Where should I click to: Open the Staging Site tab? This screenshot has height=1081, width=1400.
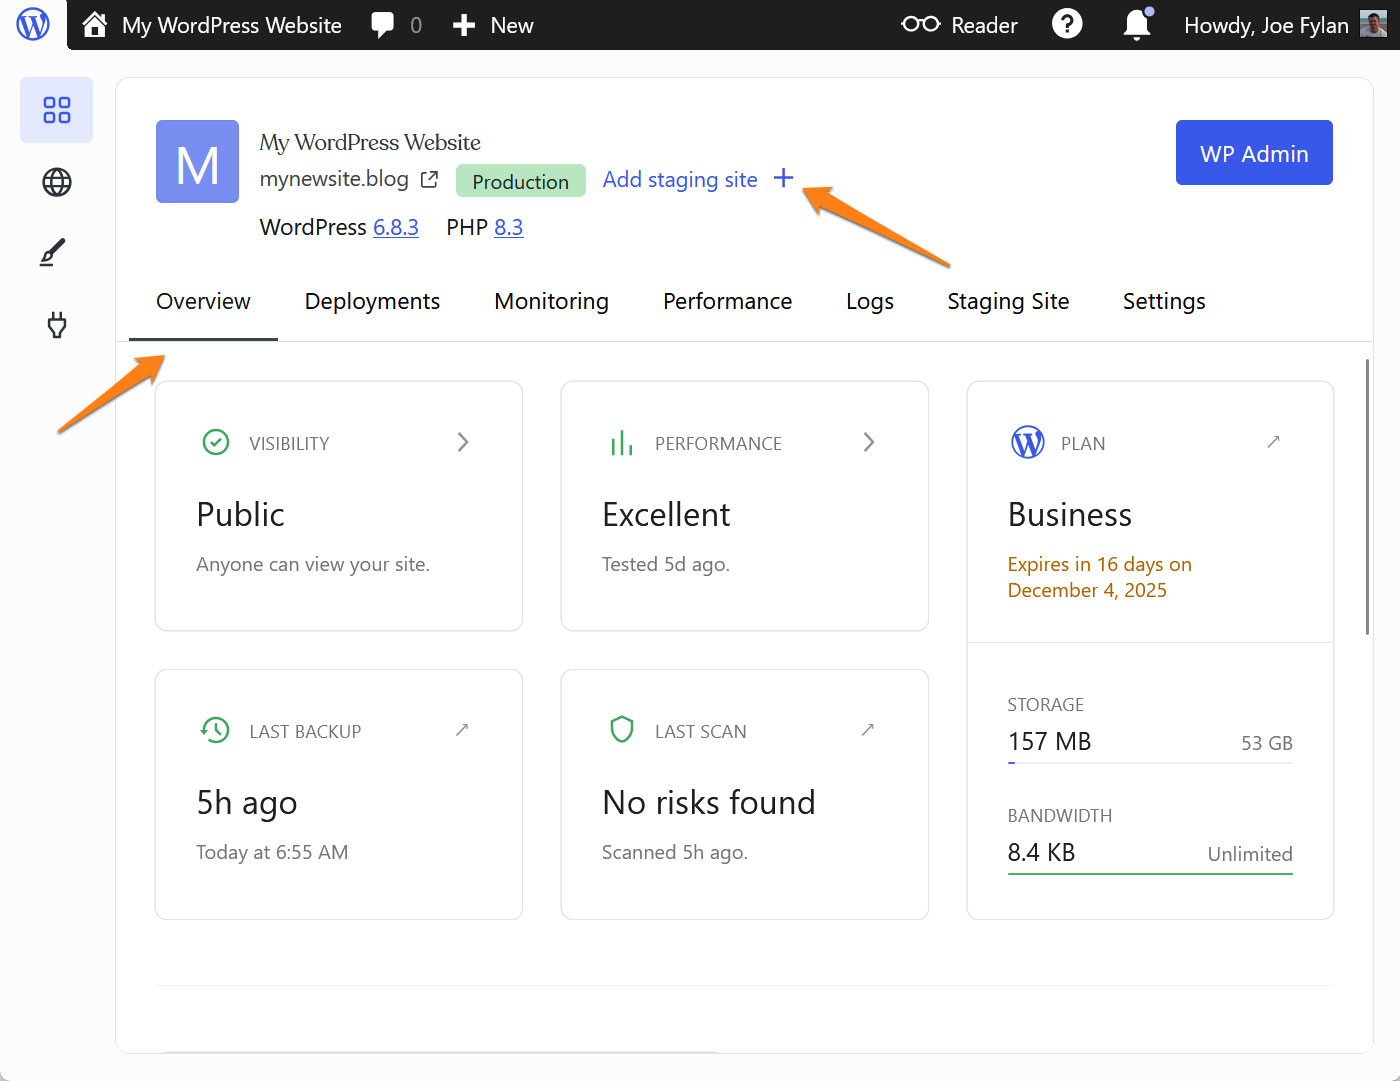[1007, 301]
